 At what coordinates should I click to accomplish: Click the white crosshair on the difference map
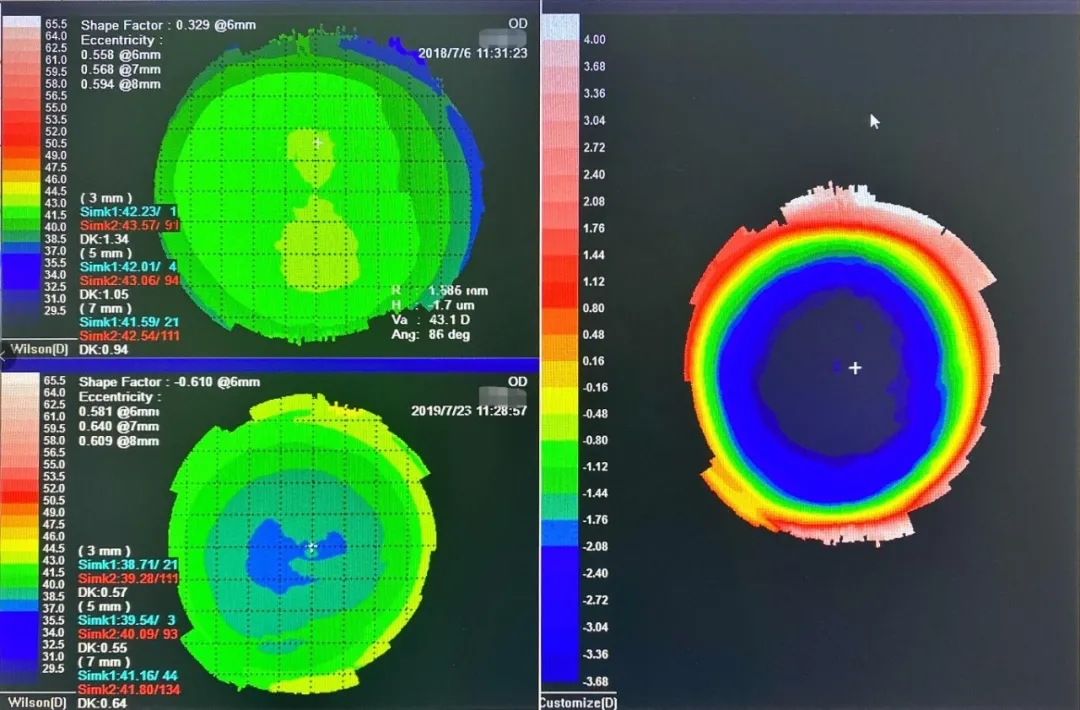click(855, 368)
